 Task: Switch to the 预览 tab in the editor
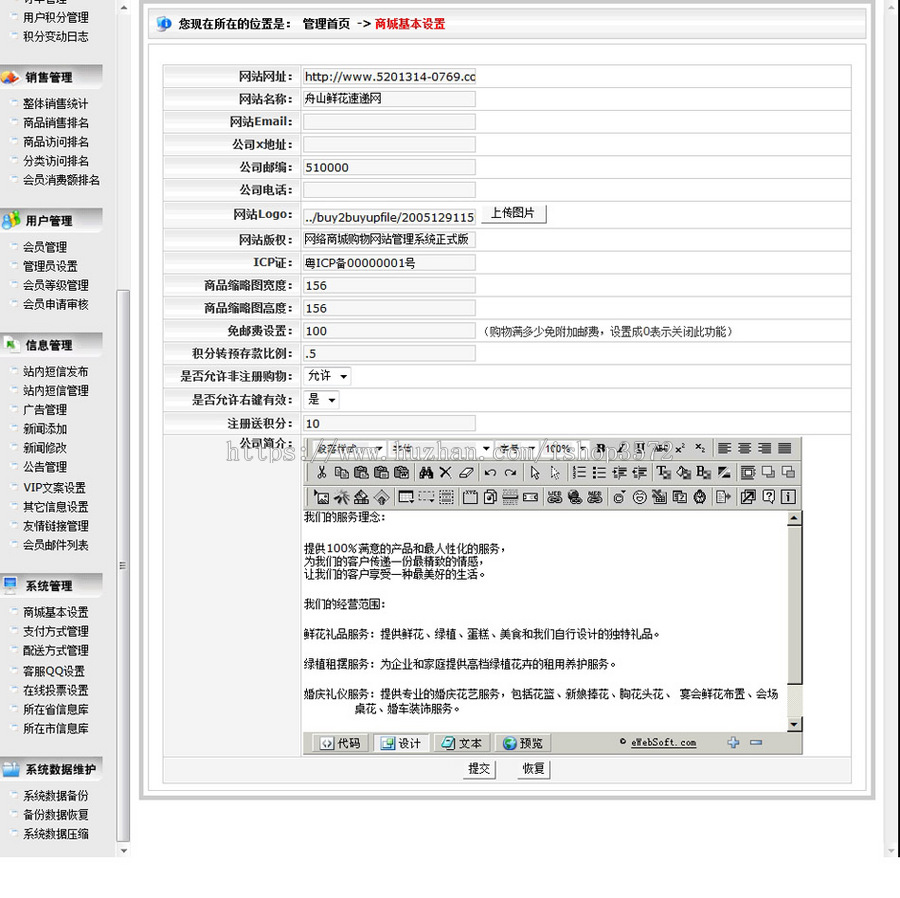(x=524, y=742)
